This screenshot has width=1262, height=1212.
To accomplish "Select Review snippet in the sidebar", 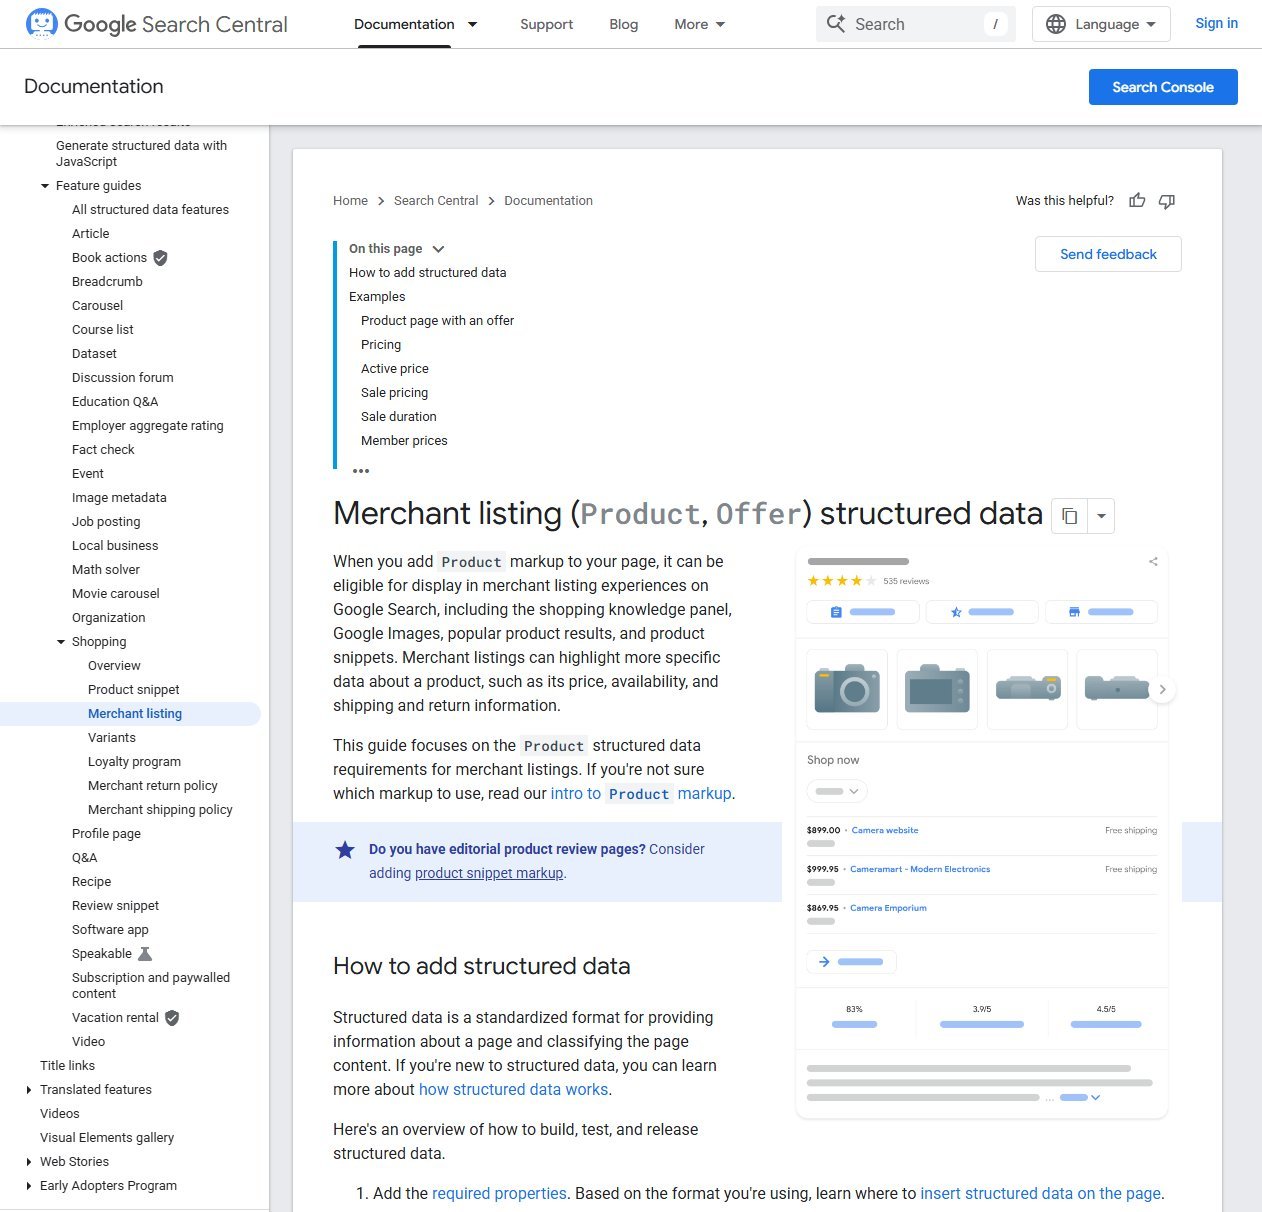I will pyautogui.click(x=115, y=906).
